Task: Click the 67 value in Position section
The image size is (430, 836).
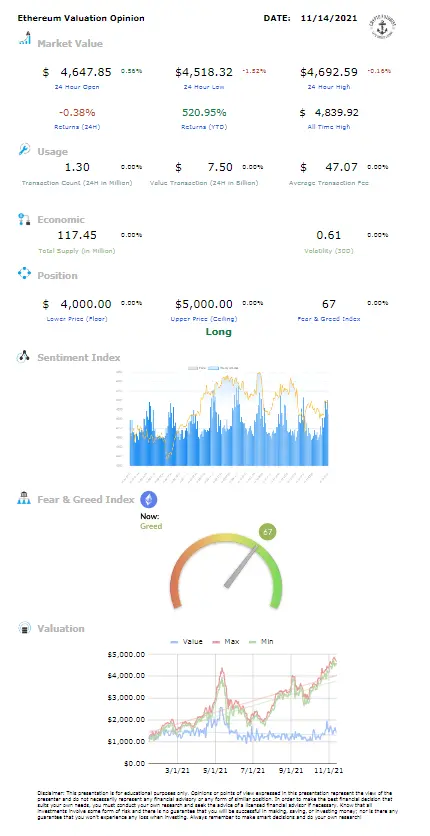Action: (x=329, y=304)
